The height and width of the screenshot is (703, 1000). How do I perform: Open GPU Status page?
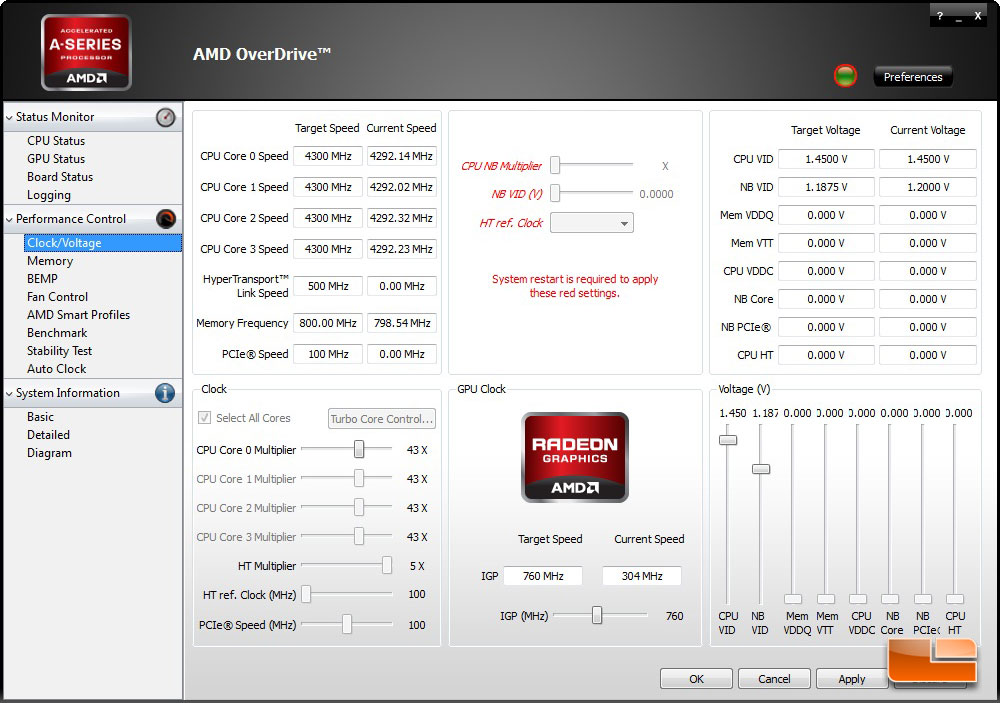tap(55, 158)
